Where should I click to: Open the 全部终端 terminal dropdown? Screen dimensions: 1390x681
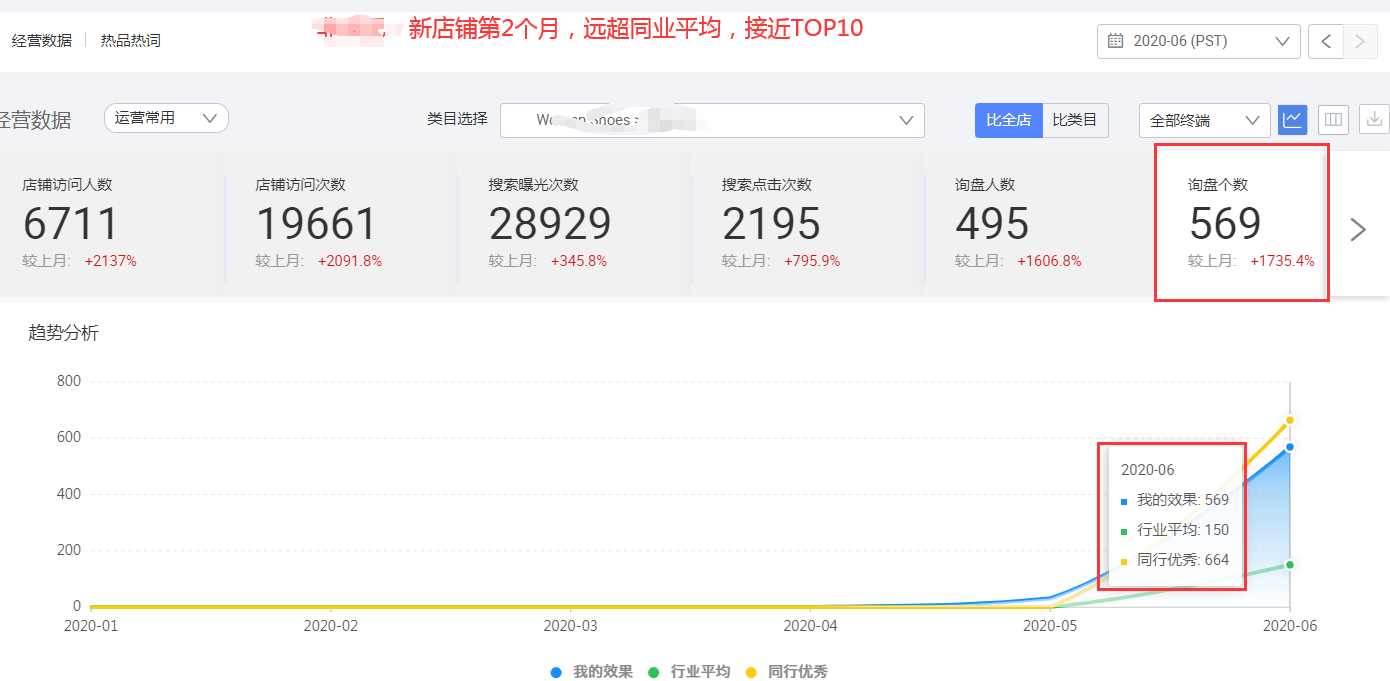pyautogui.click(x=1203, y=119)
